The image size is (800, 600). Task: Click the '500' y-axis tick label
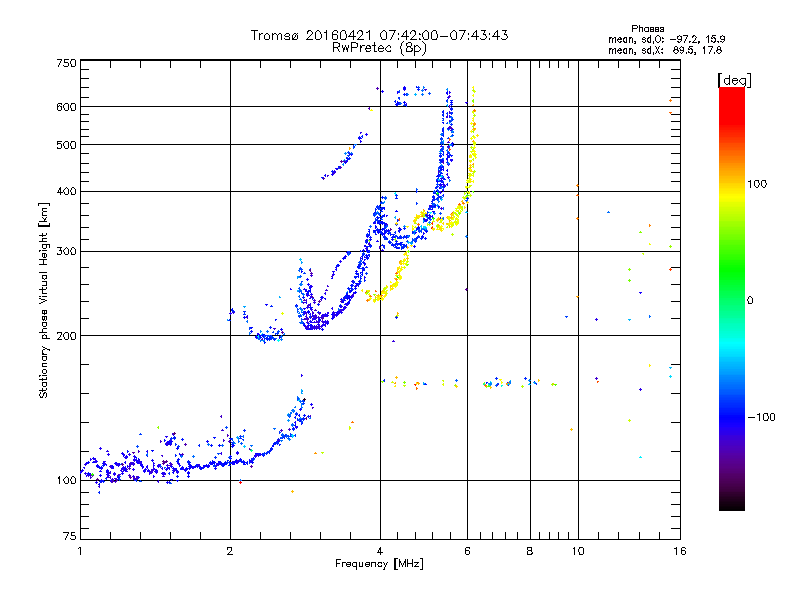[x=66, y=145]
